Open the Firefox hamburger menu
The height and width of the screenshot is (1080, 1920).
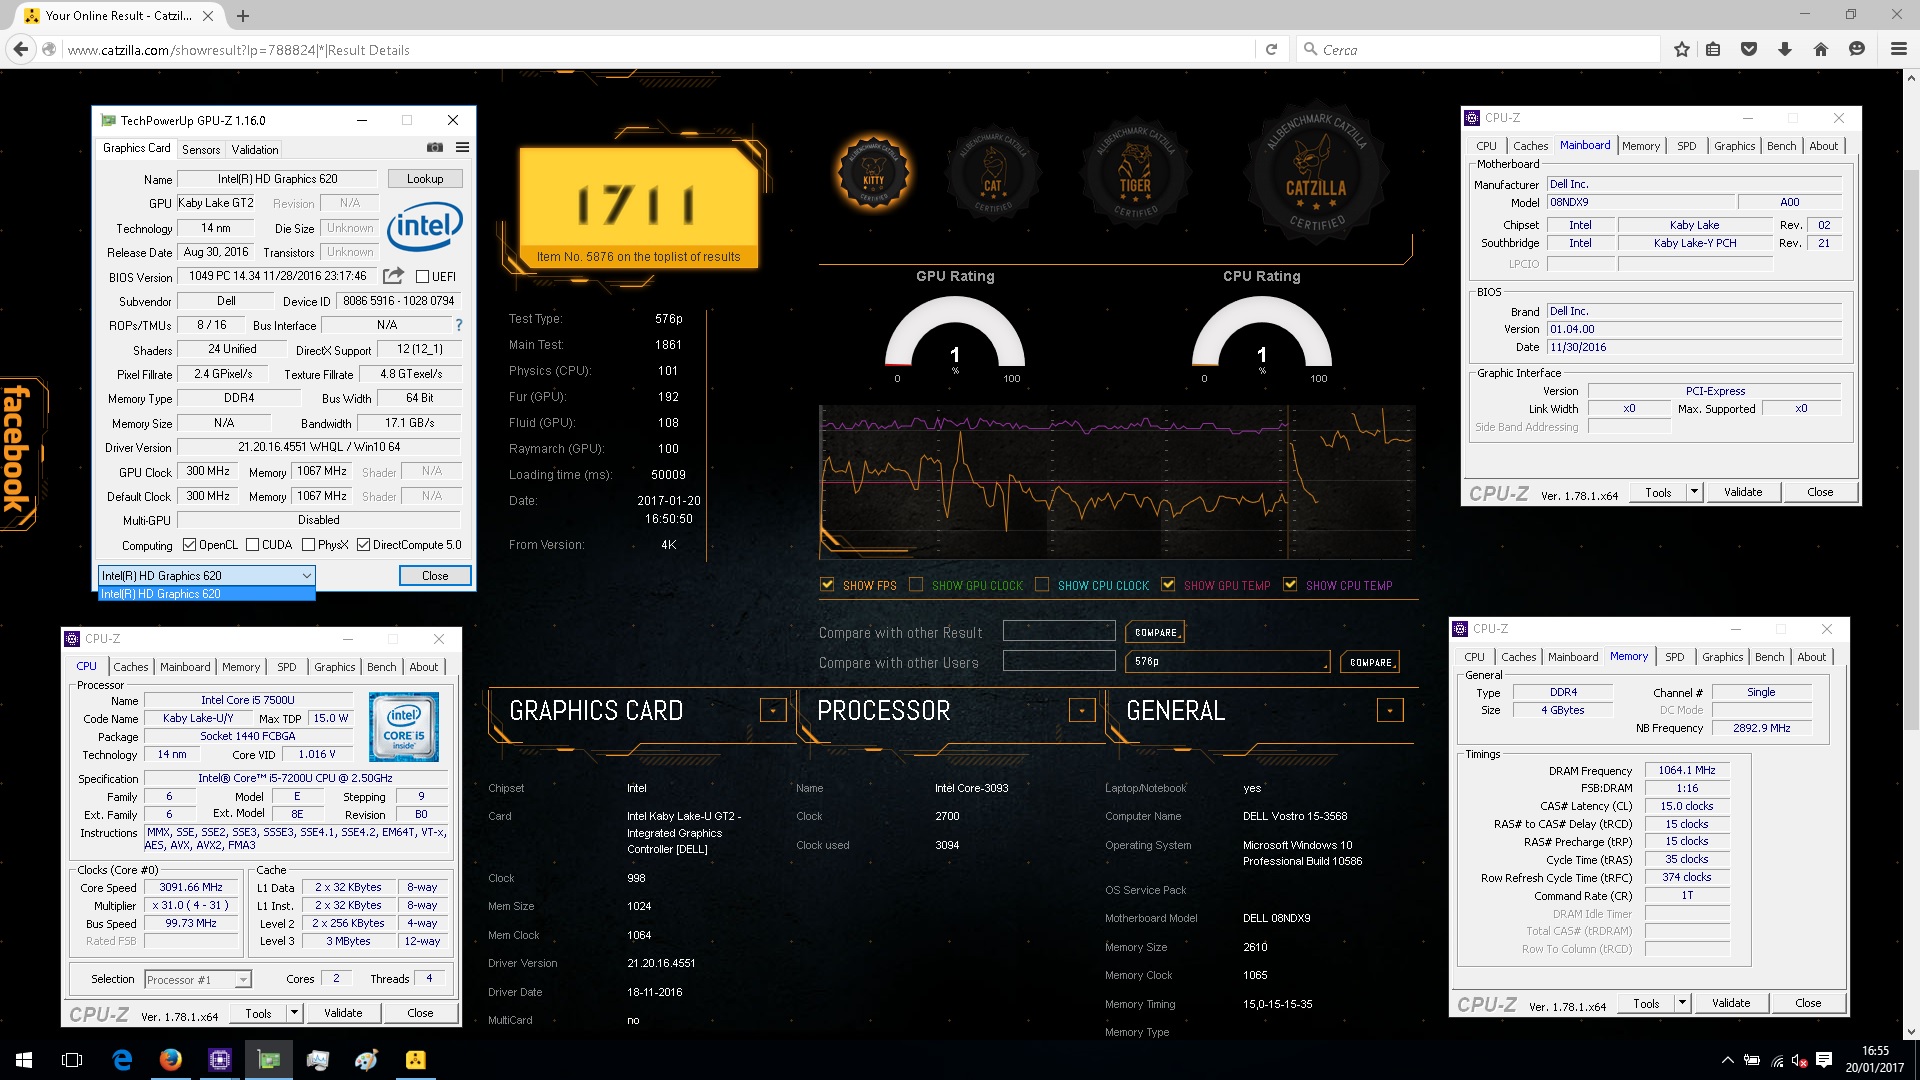coord(1898,49)
